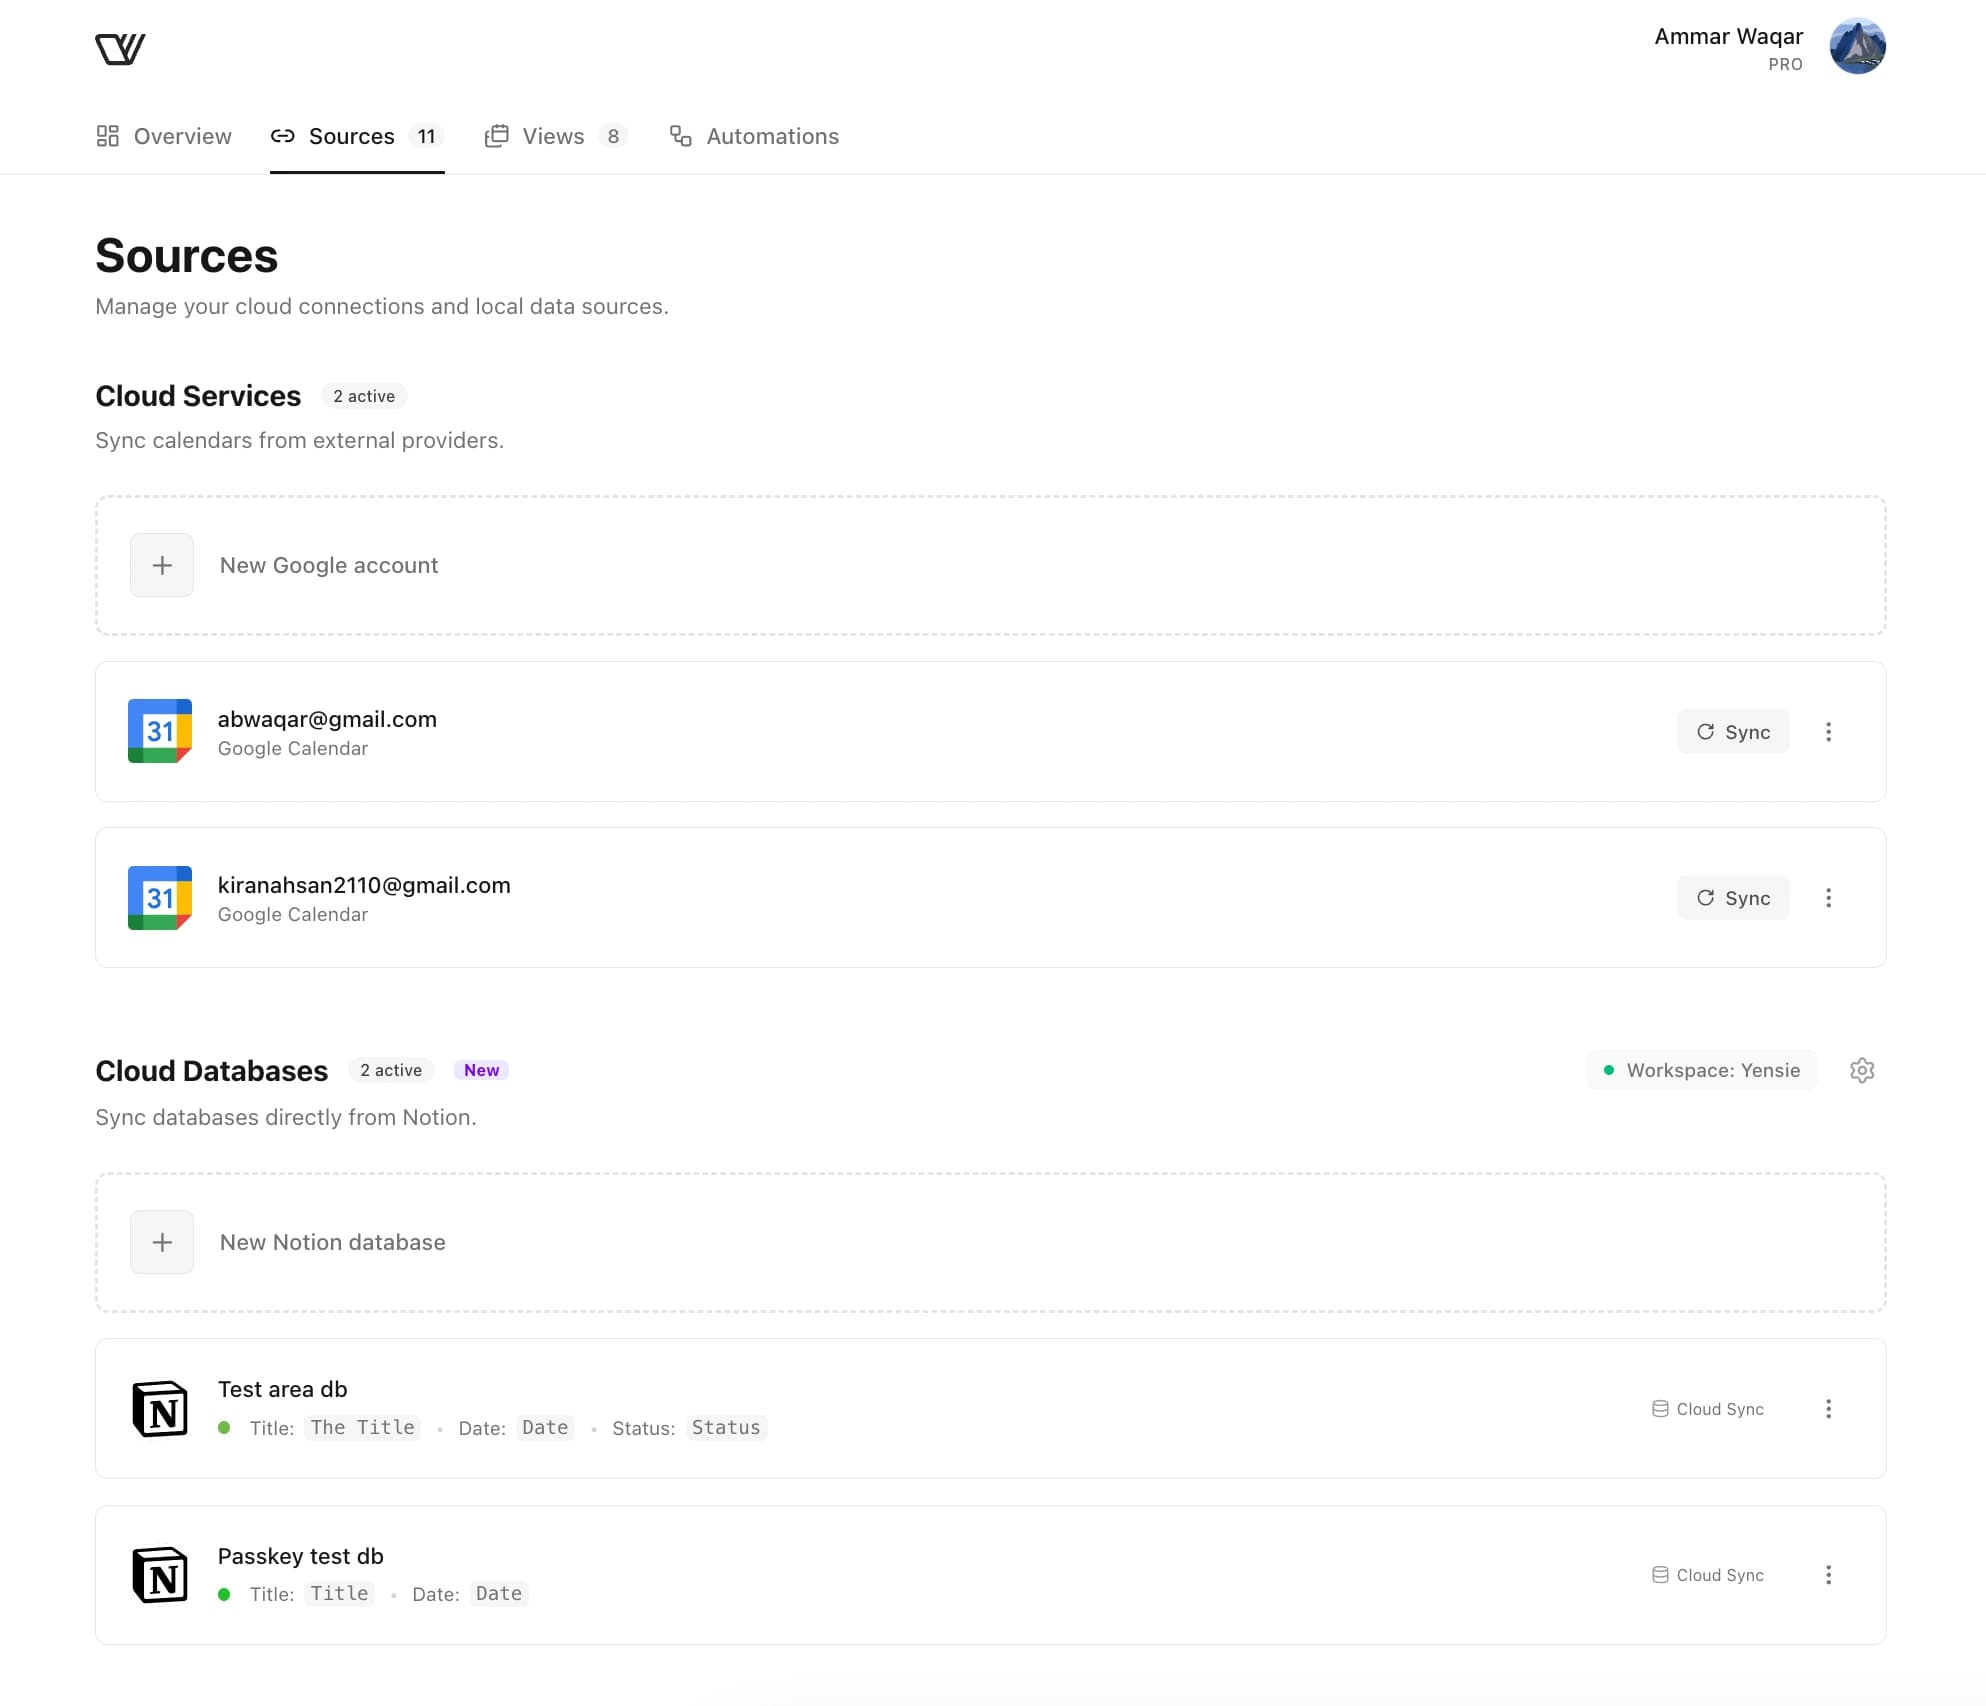Click the Google Calendar icon for kiranahsan2110@gmail.com
Image resolution: width=1986 pixels, height=1706 pixels.
[160, 897]
